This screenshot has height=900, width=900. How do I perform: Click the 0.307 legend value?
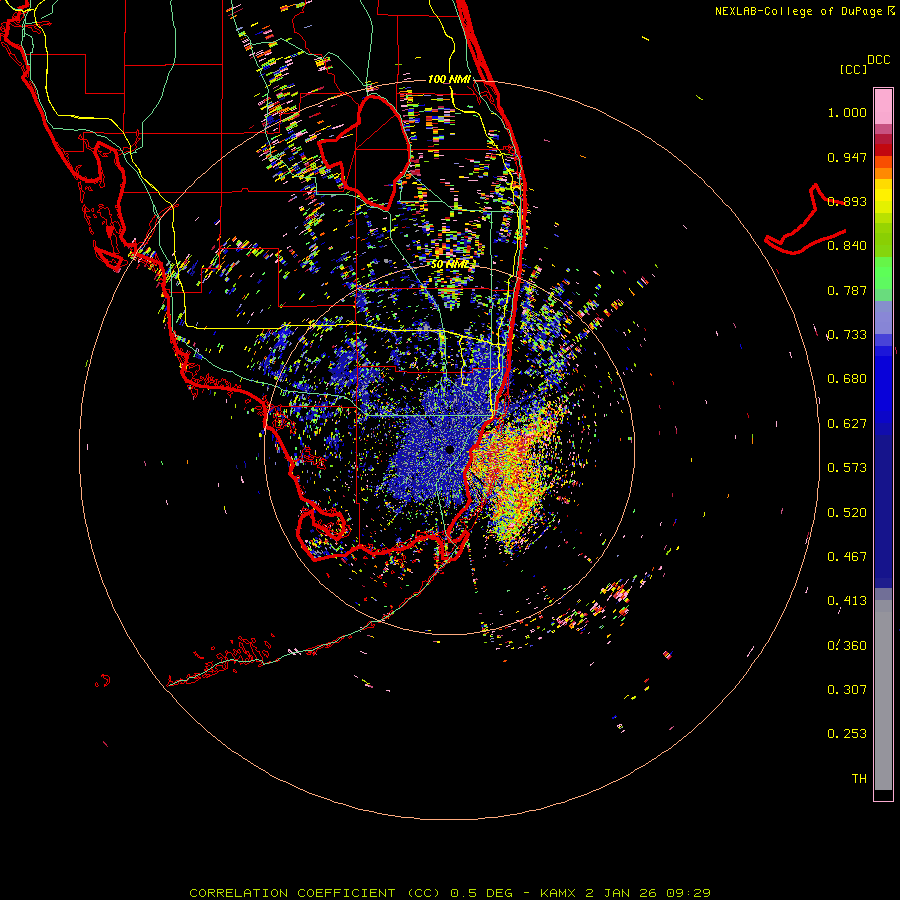tap(847, 690)
